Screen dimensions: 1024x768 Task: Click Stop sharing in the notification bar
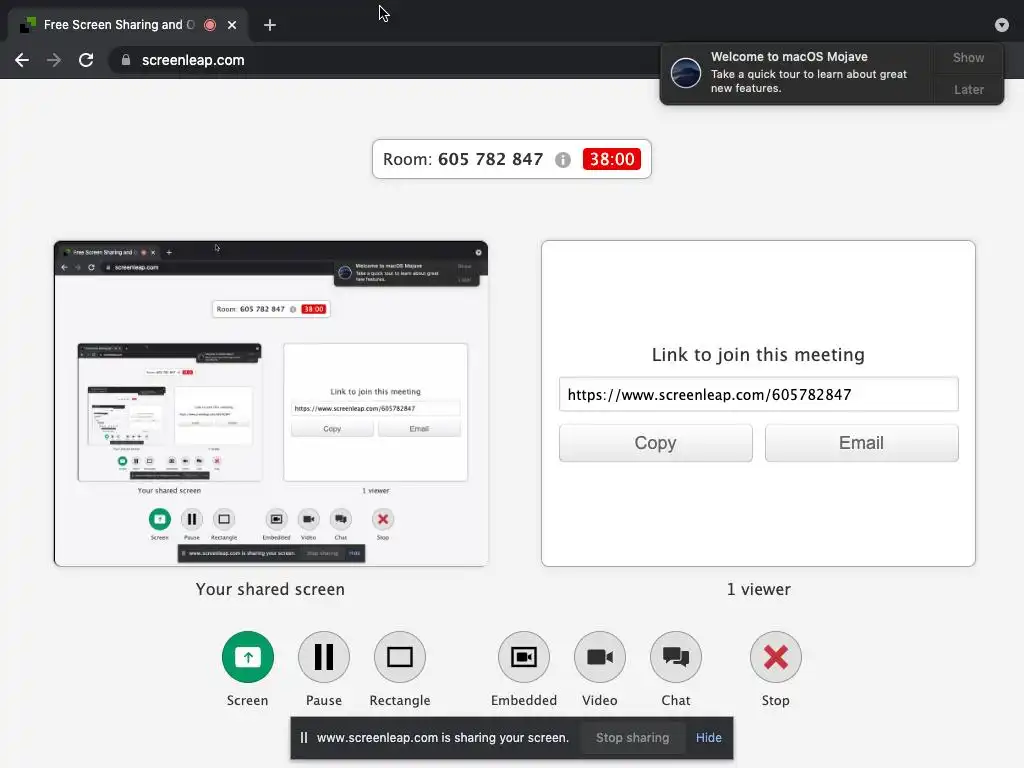[x=632, y=738]
